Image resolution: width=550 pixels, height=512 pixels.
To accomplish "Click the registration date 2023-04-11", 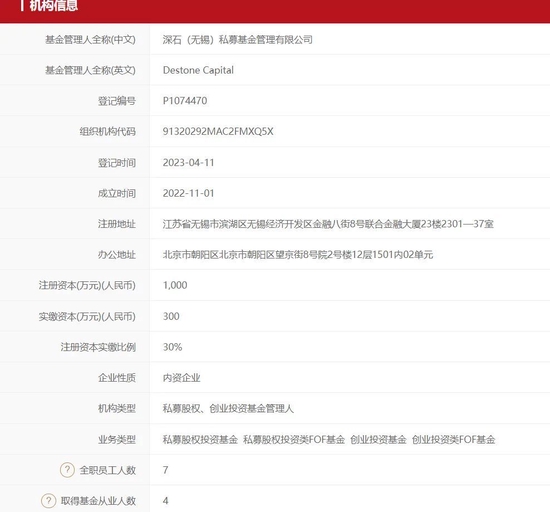I will [x=188, y=163].
